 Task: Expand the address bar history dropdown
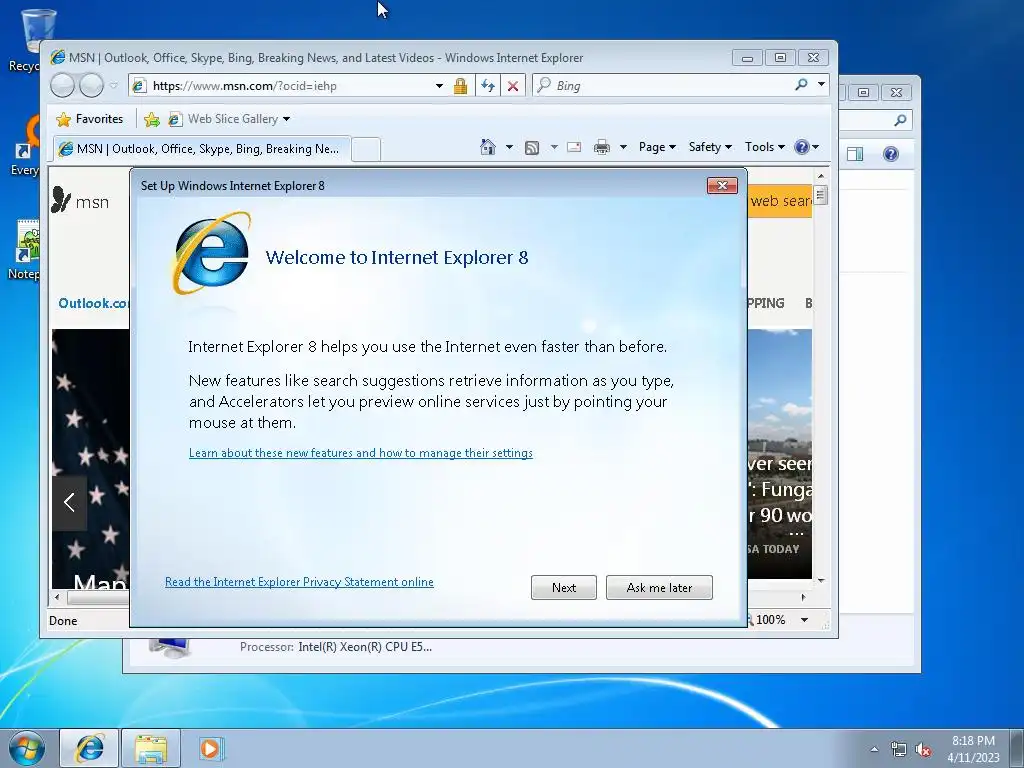[439, 86]
